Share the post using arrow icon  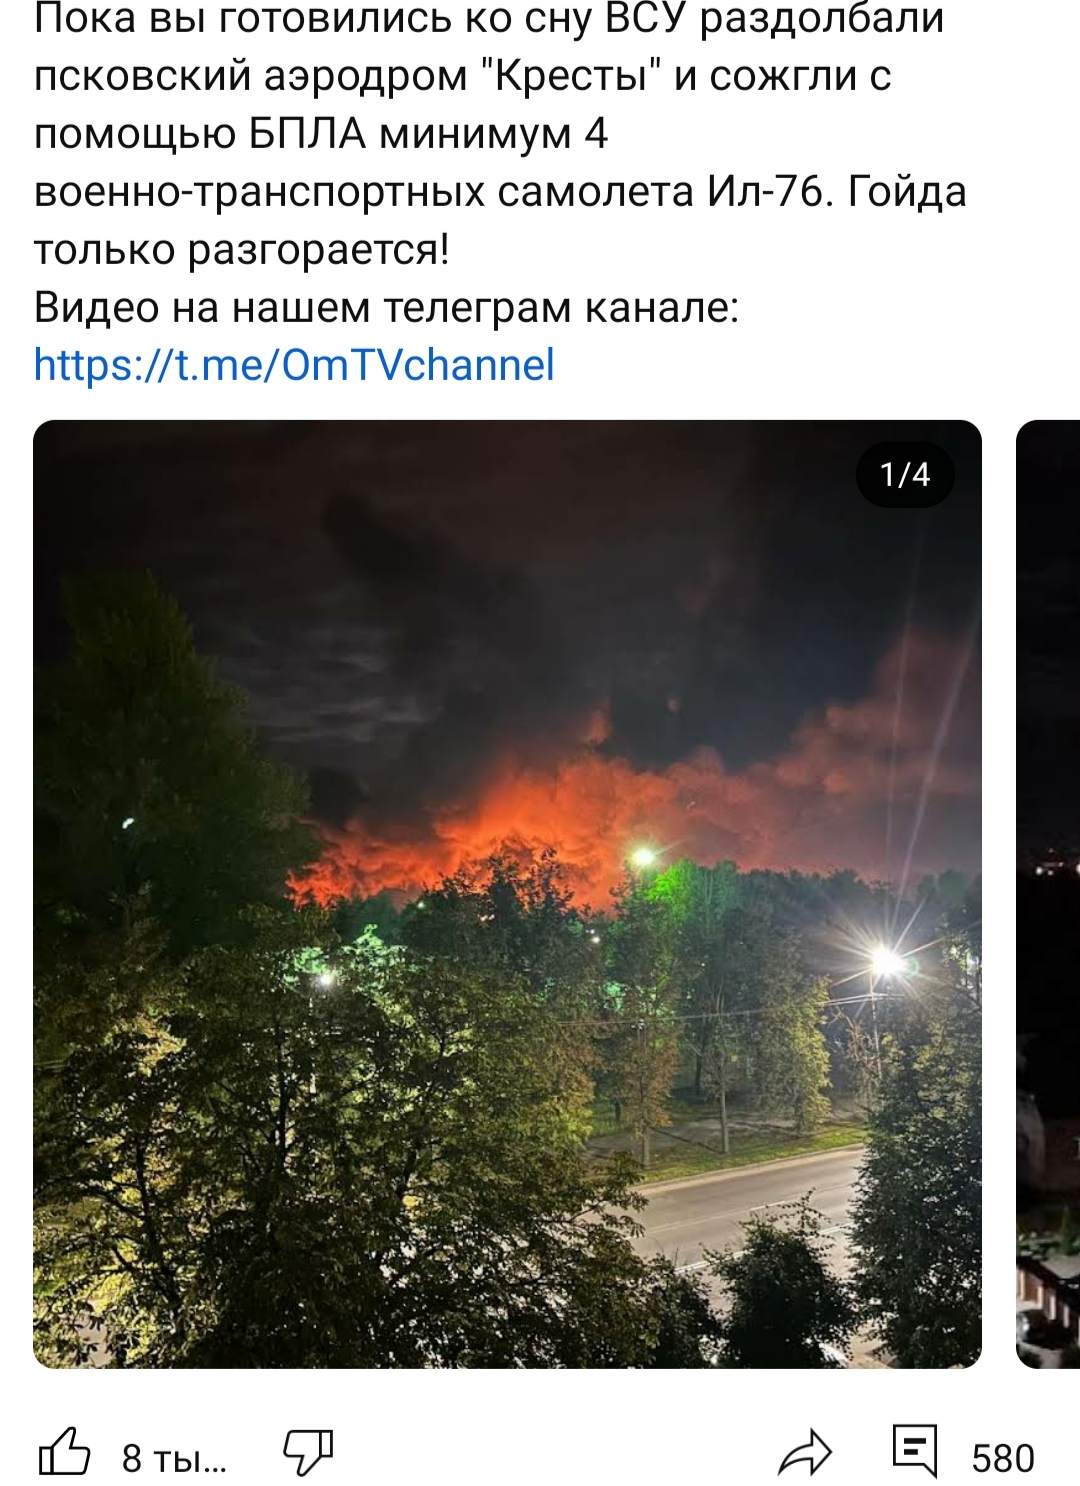click(x=805, y=1454)
